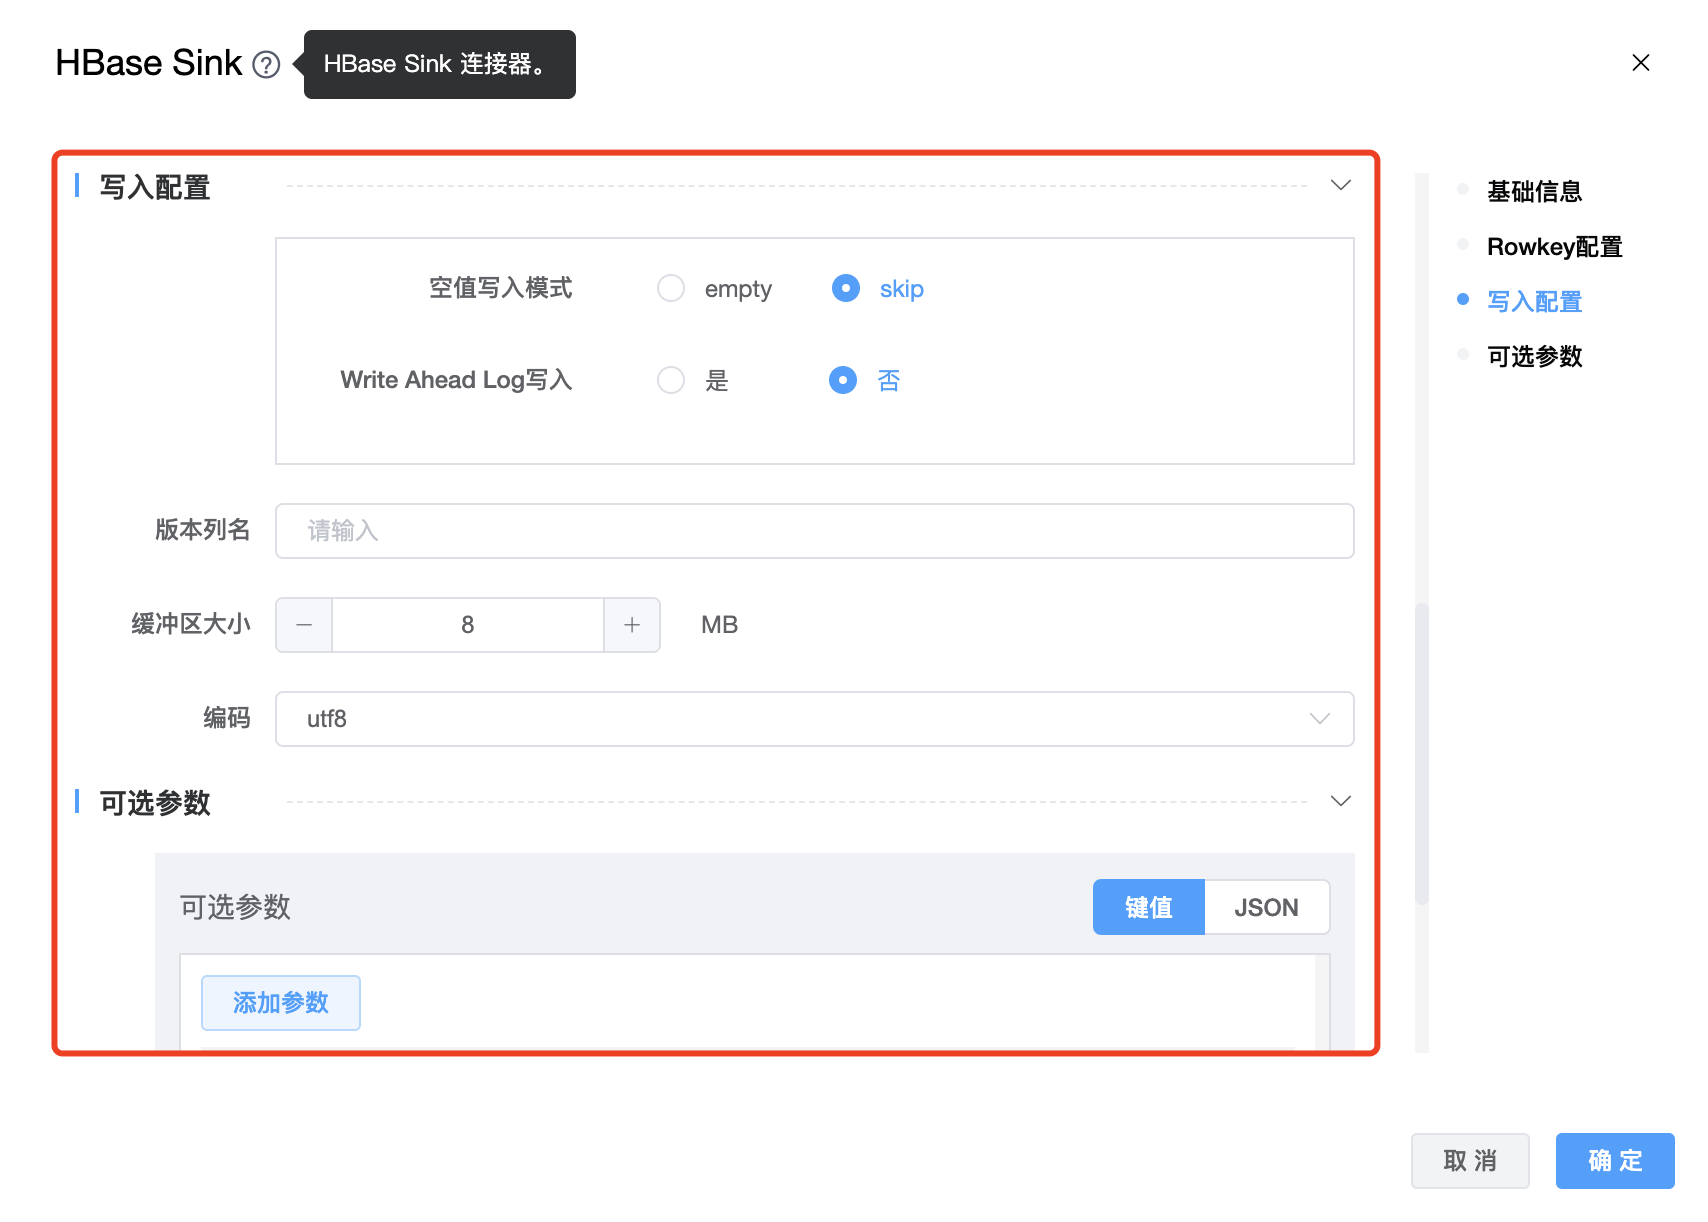Click the 添加参数 button
1708x1222 pixels.
pos(281,1003)
